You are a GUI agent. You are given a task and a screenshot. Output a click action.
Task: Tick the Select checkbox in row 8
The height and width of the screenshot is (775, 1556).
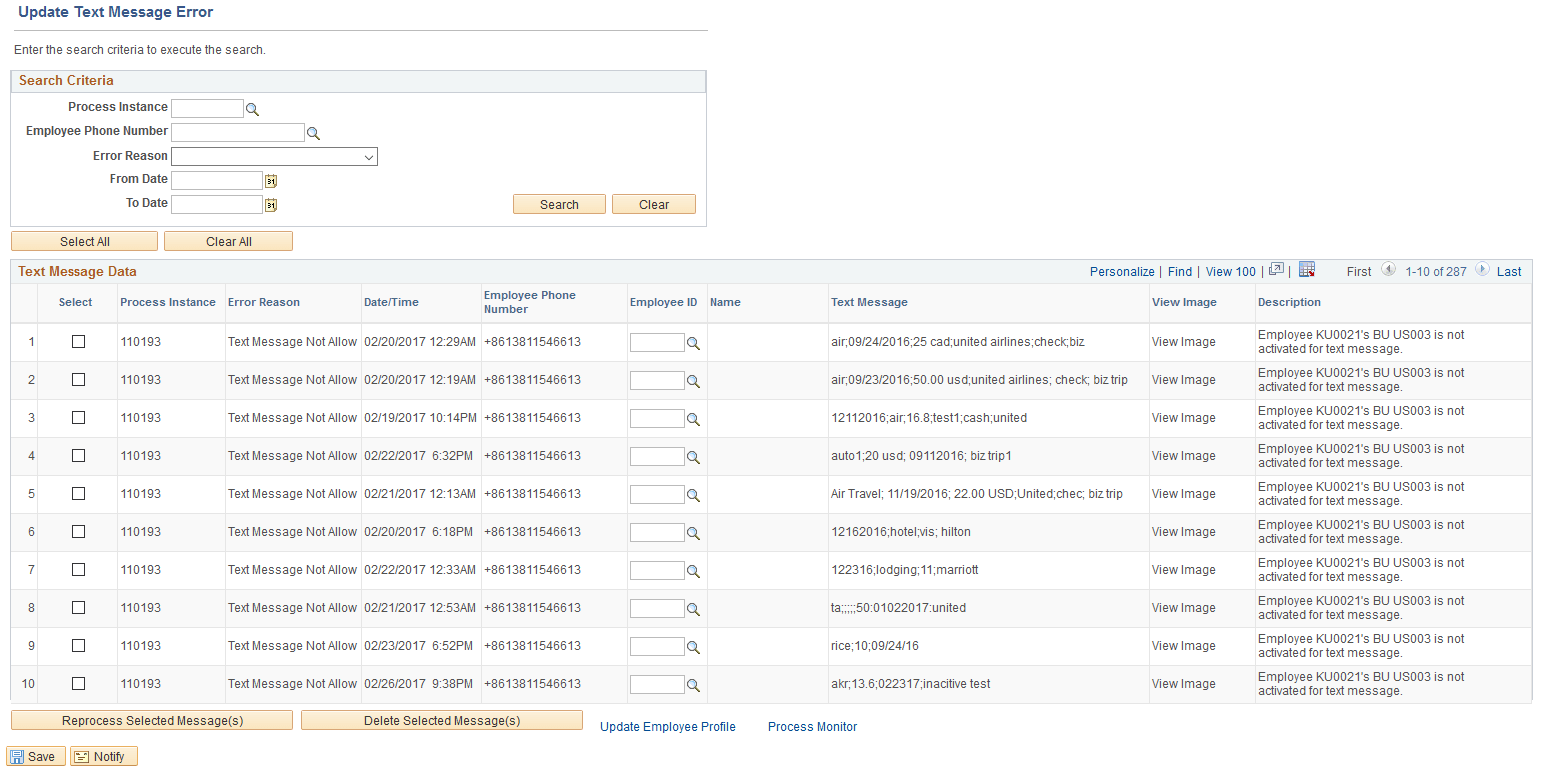pos(79,608)
